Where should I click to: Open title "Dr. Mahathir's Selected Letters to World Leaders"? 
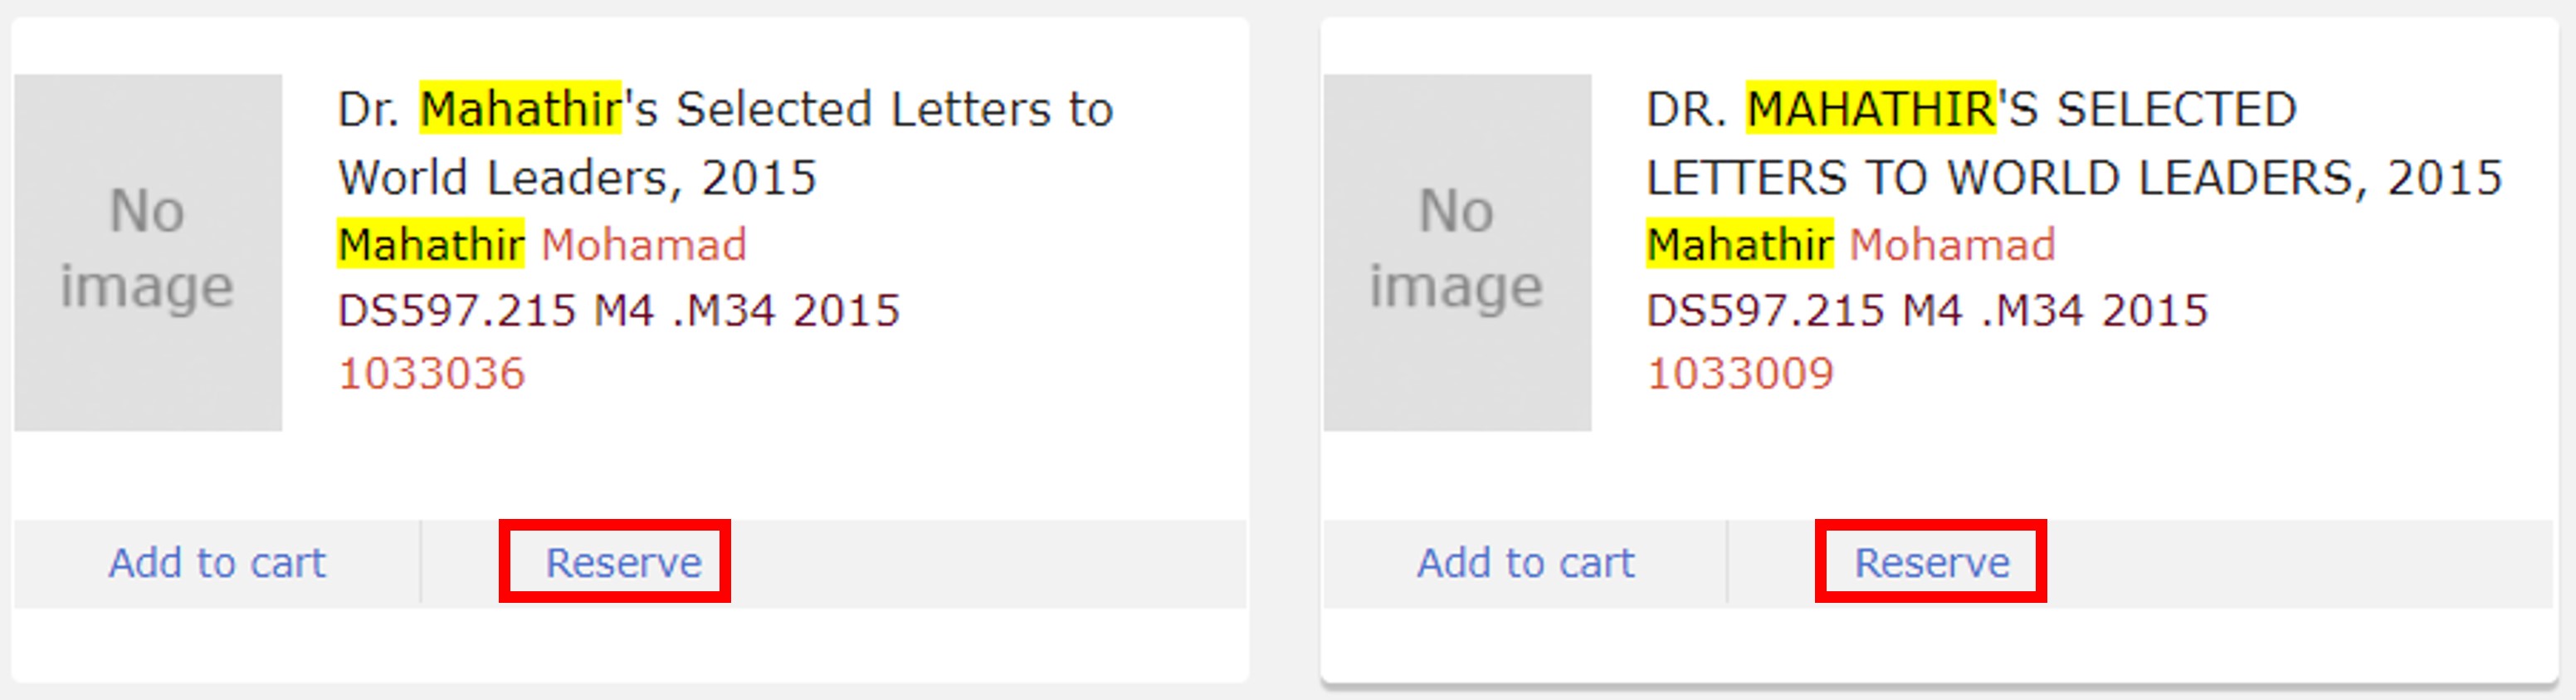(x=725, y=143)
